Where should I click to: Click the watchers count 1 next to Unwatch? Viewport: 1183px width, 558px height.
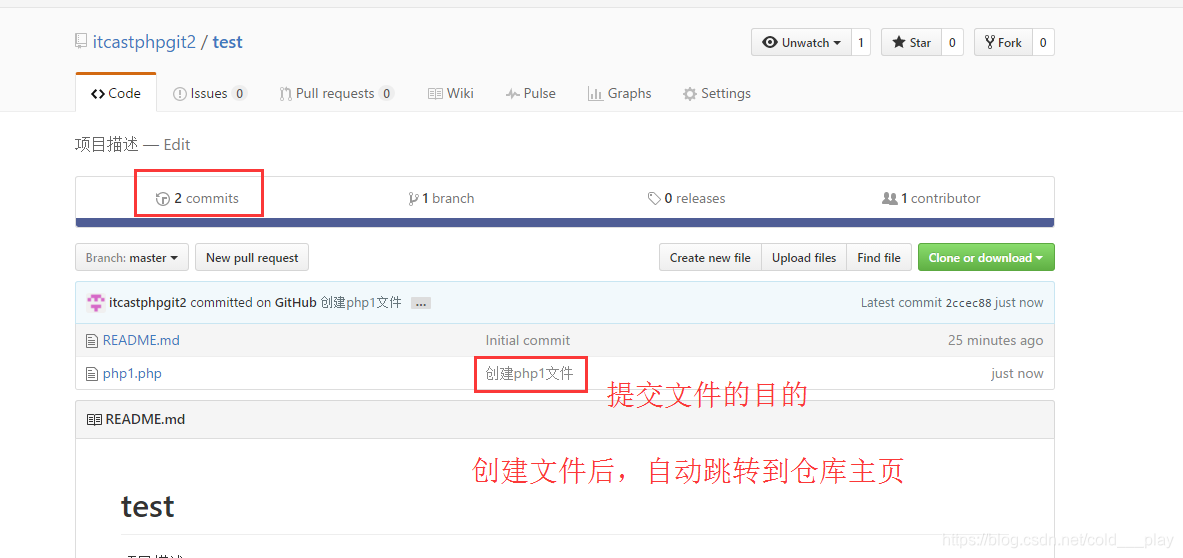pyautogui.click(x=861, y=43)
